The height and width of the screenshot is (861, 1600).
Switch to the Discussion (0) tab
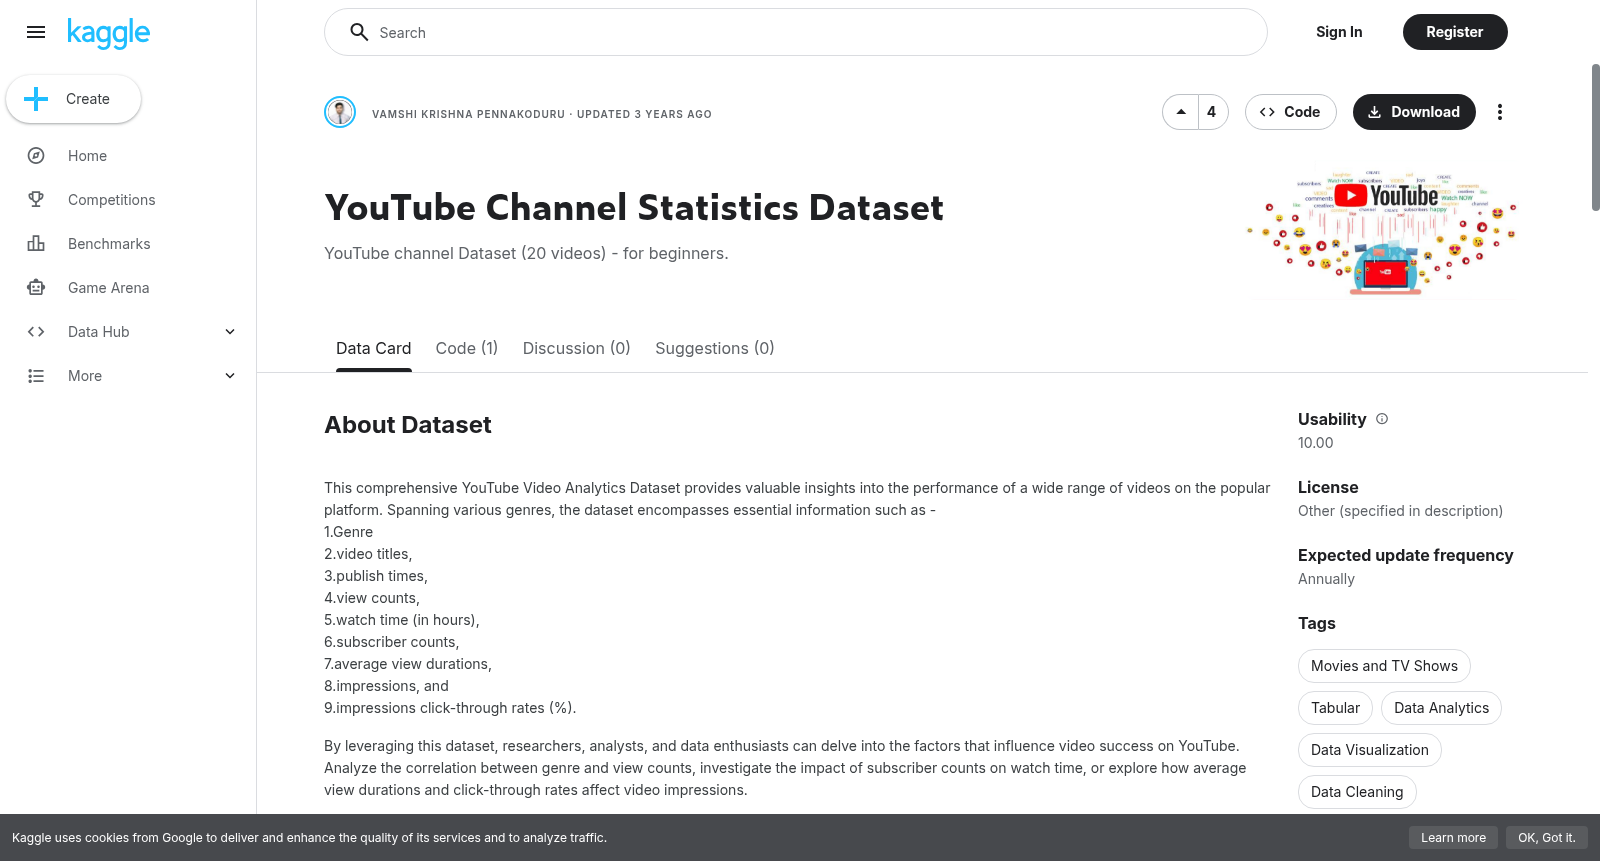577,348
